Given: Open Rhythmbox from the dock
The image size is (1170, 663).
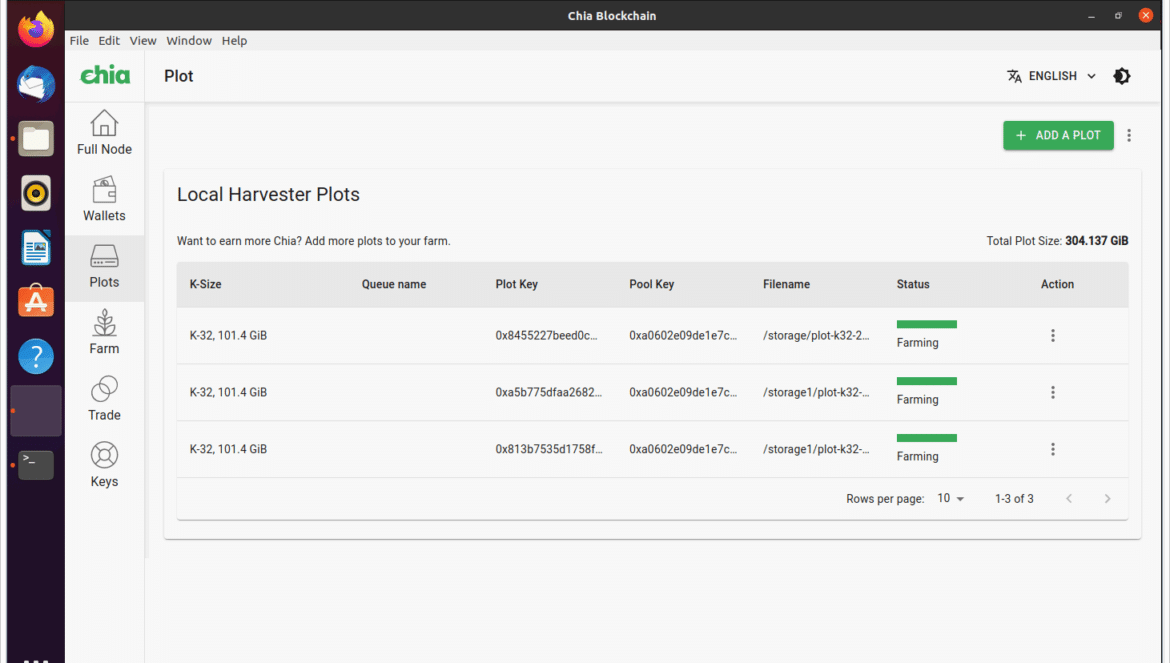Looking at the screenshot, I should 36,193.
